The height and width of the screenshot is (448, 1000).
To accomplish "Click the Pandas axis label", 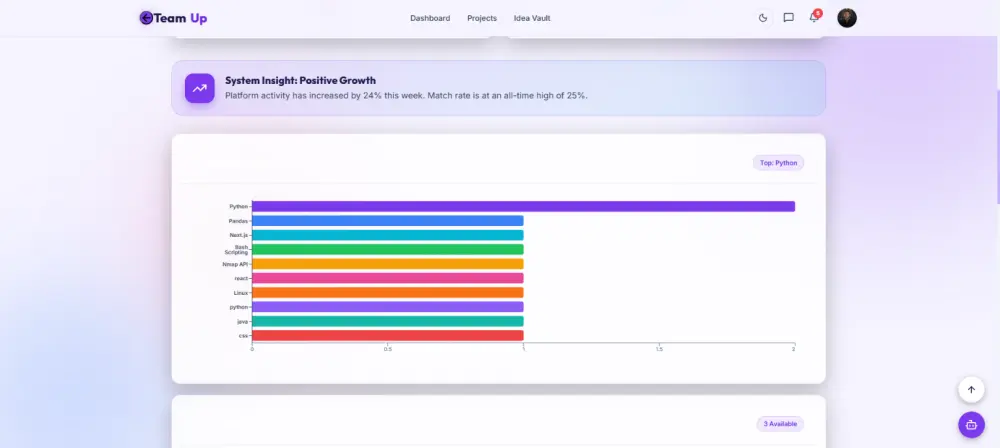I will (x=238, y=221).
